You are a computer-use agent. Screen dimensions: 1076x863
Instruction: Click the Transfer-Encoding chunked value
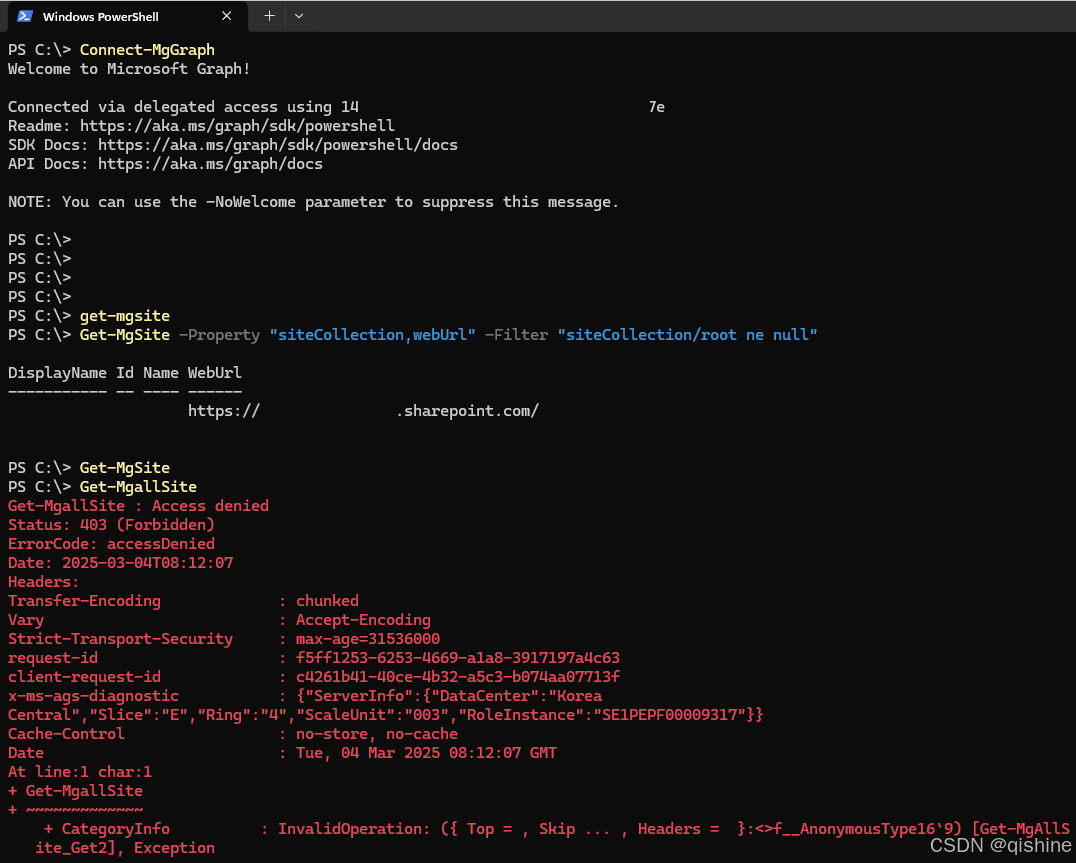pos(327,600)
